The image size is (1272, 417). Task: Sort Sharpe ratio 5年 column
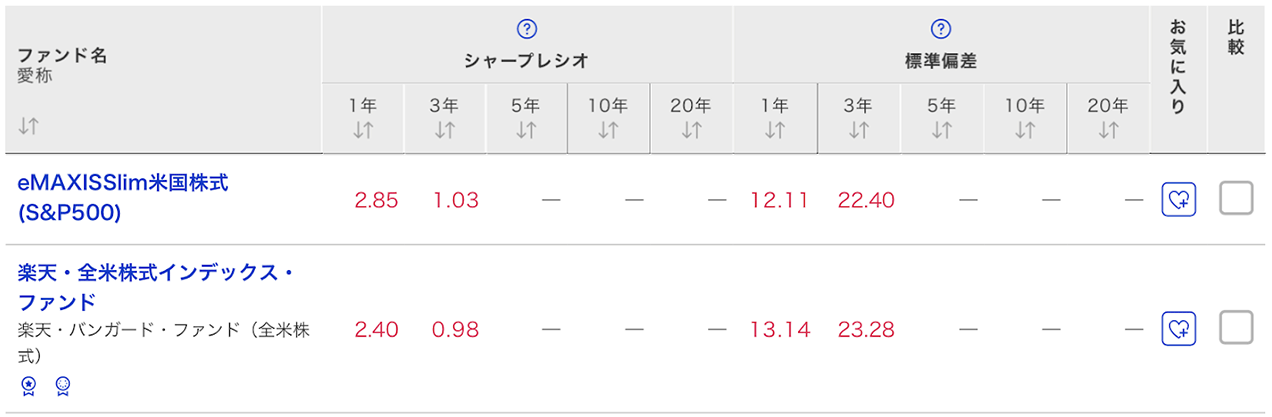pos(526,130)
